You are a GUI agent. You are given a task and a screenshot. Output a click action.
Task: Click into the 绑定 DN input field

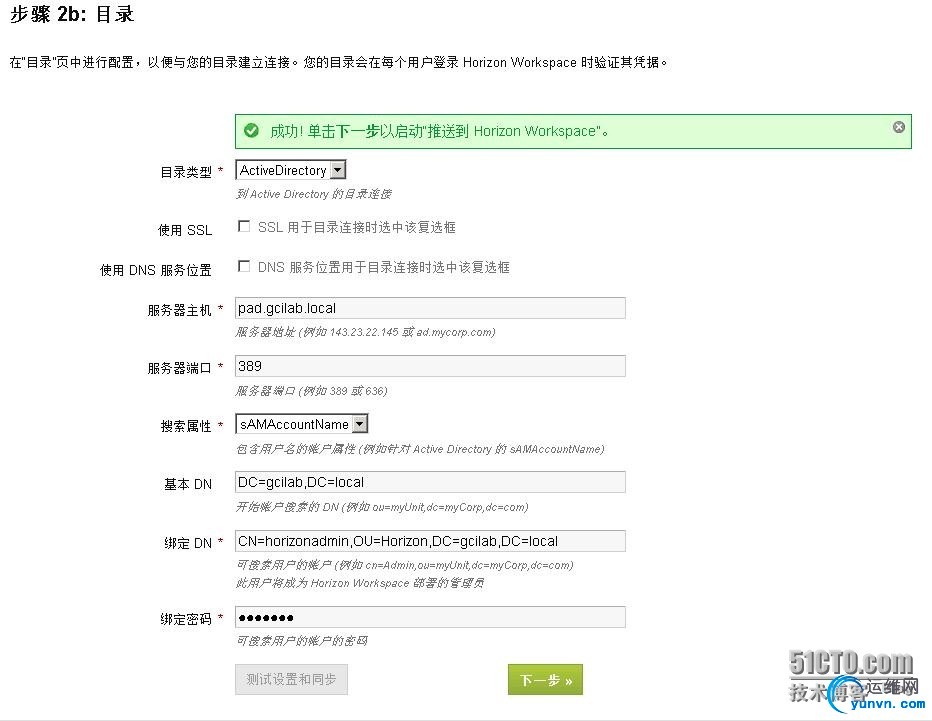coord(430,541)
